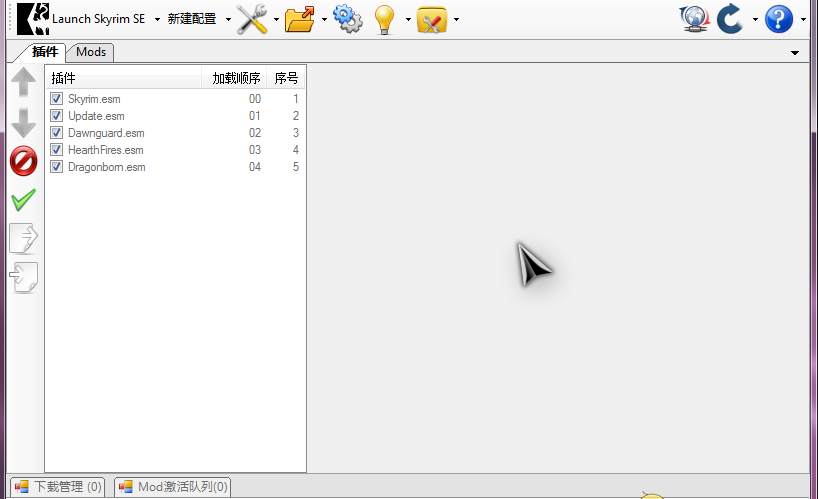Click the 新建配置 profile button
The image size is (818, 499).
[x=191, y=19]
